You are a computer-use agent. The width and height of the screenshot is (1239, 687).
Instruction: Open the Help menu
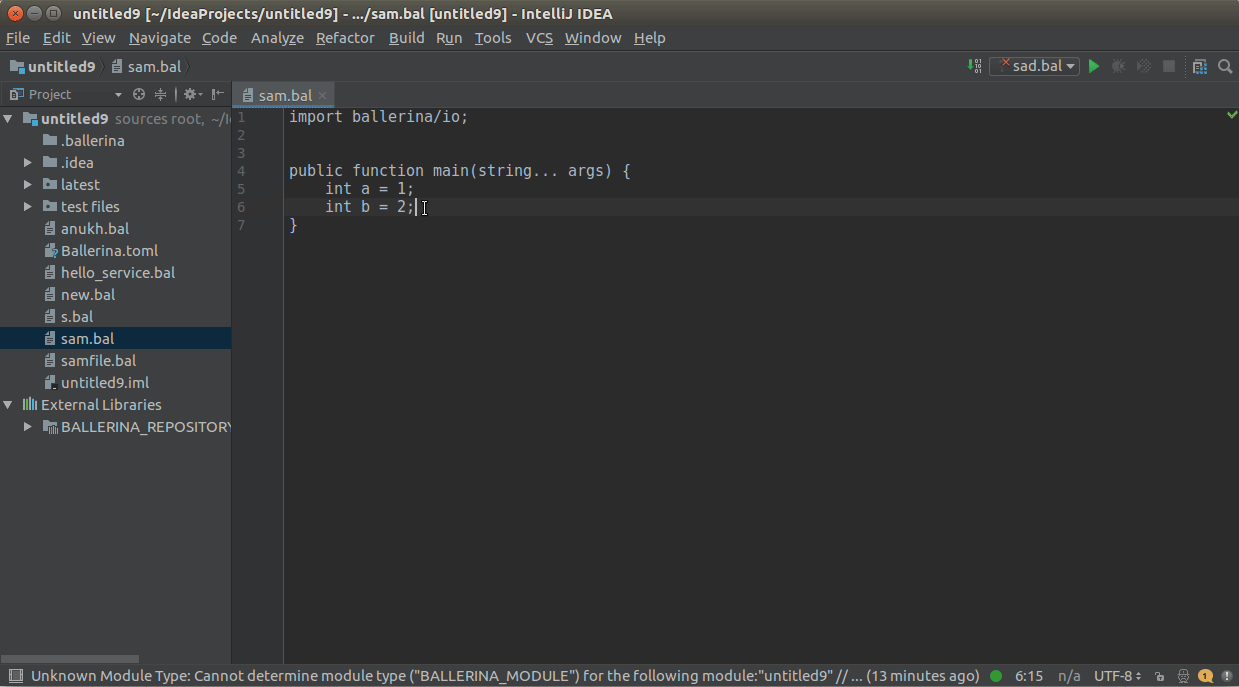[x=650, y=38]
